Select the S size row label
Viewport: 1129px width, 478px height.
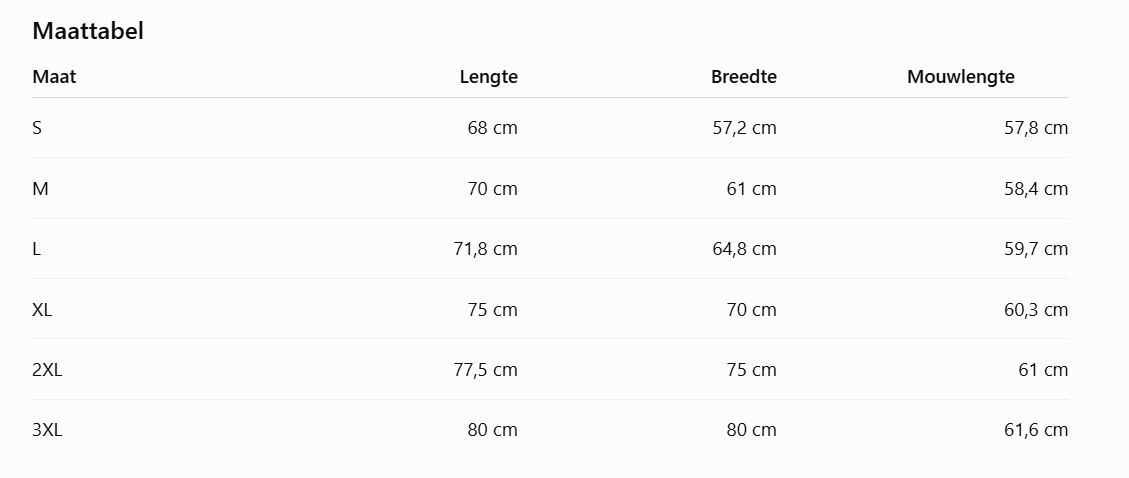point(37,128)
